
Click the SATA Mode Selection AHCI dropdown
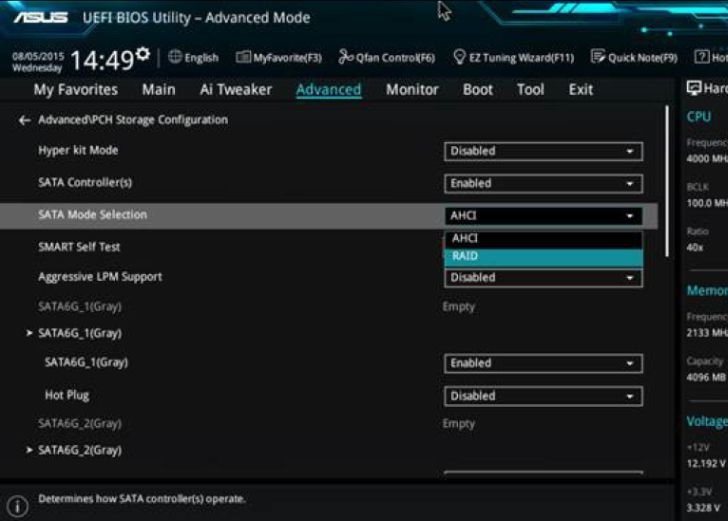point(543,216)
